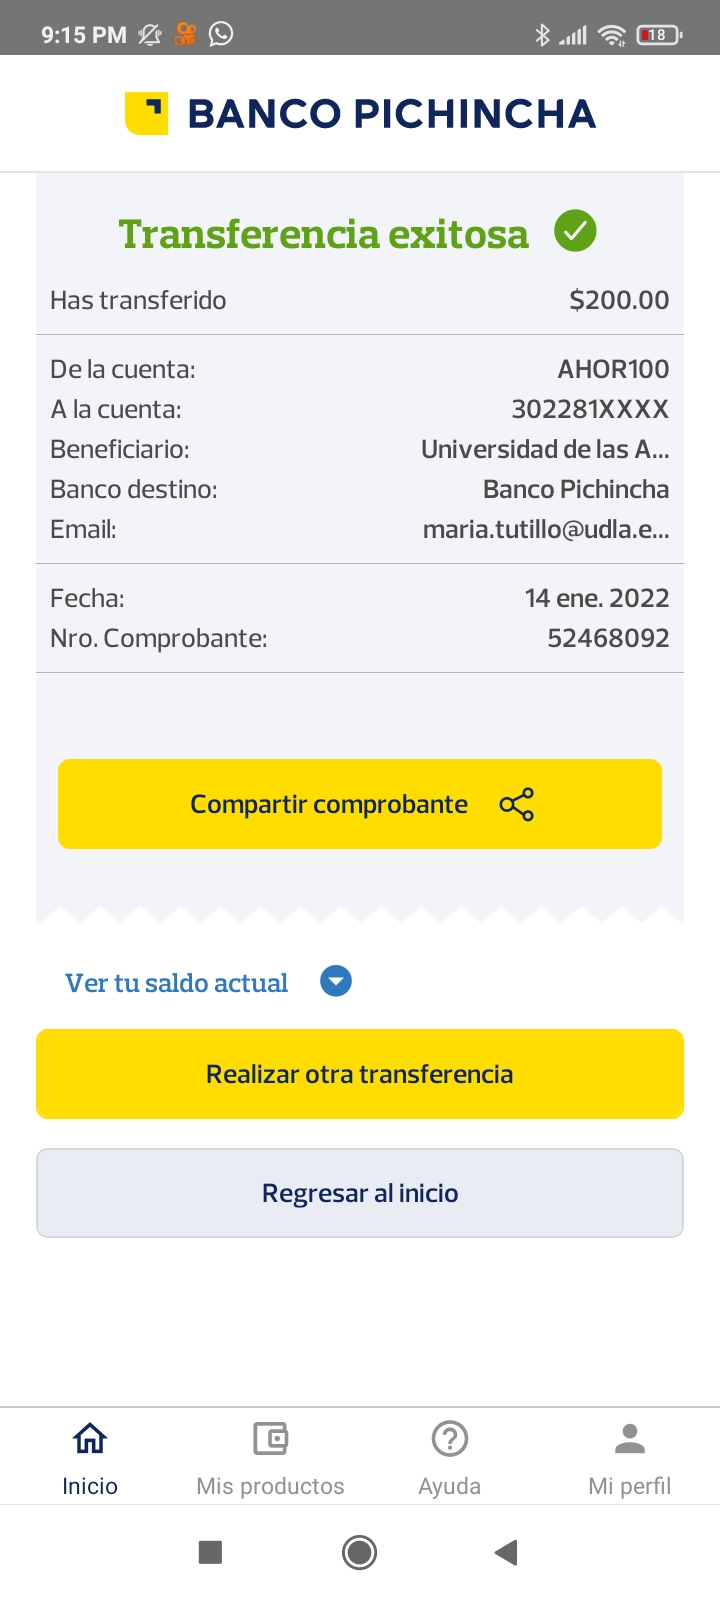Tap the Android back navigation triangle
Image resolution: width=720 pixels, height=1600 pixels.
[506, 1552]
